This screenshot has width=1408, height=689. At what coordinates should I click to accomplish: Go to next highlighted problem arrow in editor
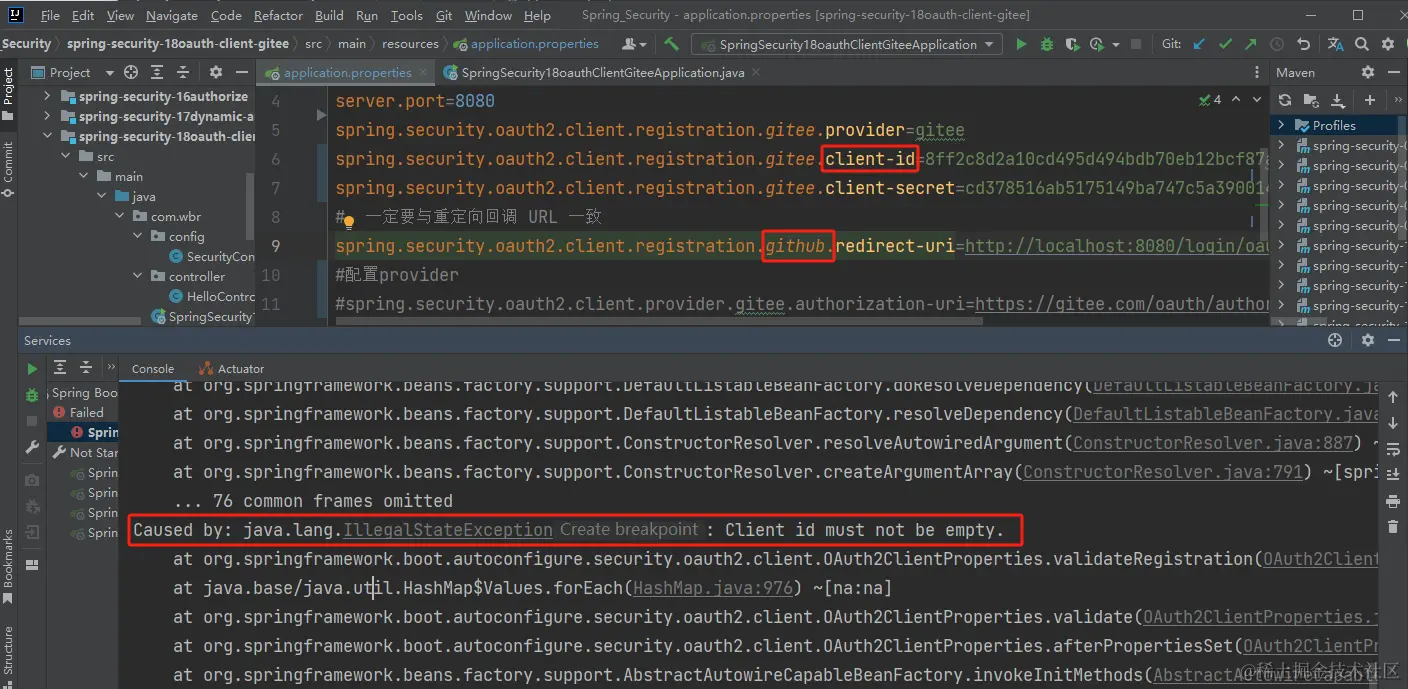tap(1256, 100)
